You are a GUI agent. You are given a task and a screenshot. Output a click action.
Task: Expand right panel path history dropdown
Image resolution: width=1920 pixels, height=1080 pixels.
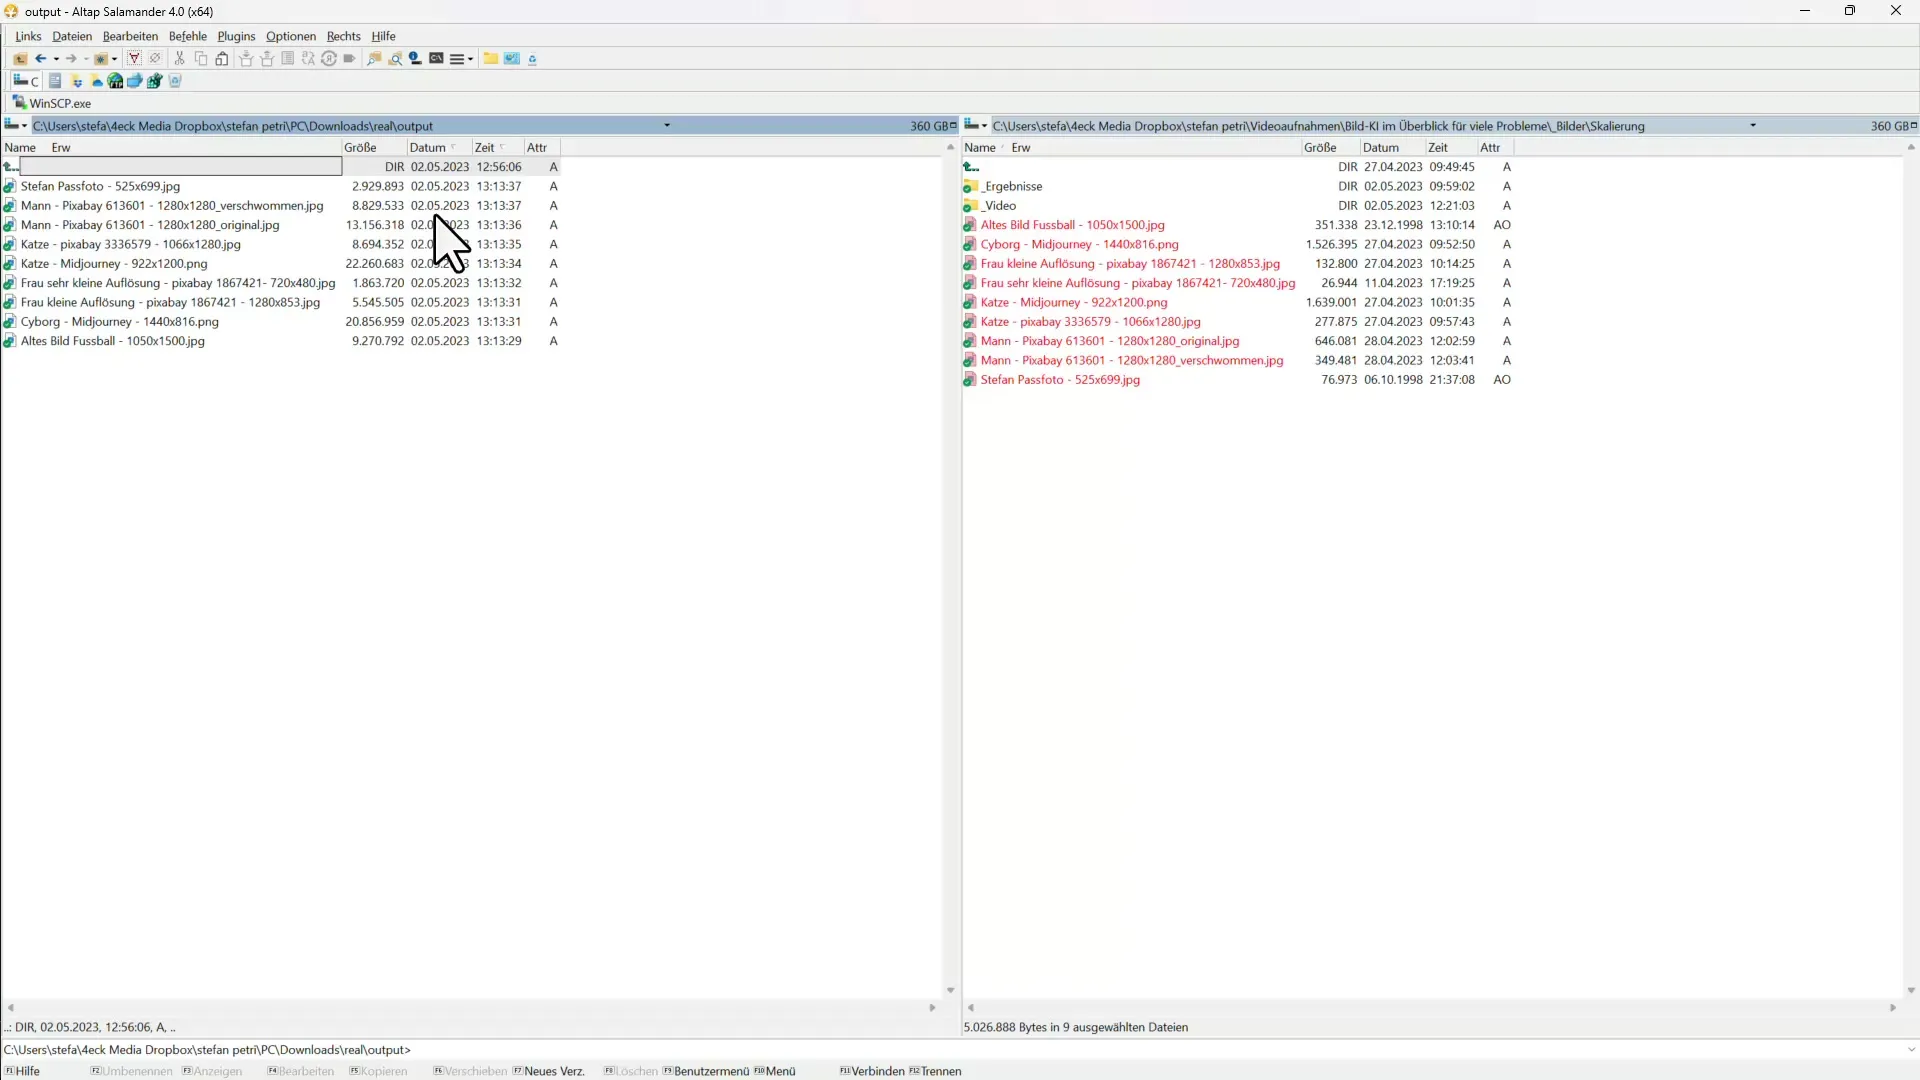(x=1753, y=126)
